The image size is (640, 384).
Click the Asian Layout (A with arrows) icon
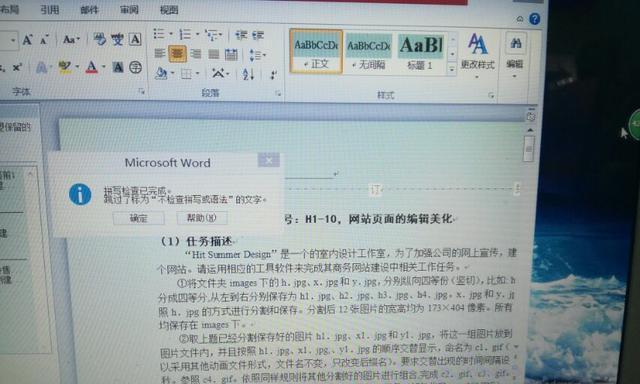(x=218, y=74)
